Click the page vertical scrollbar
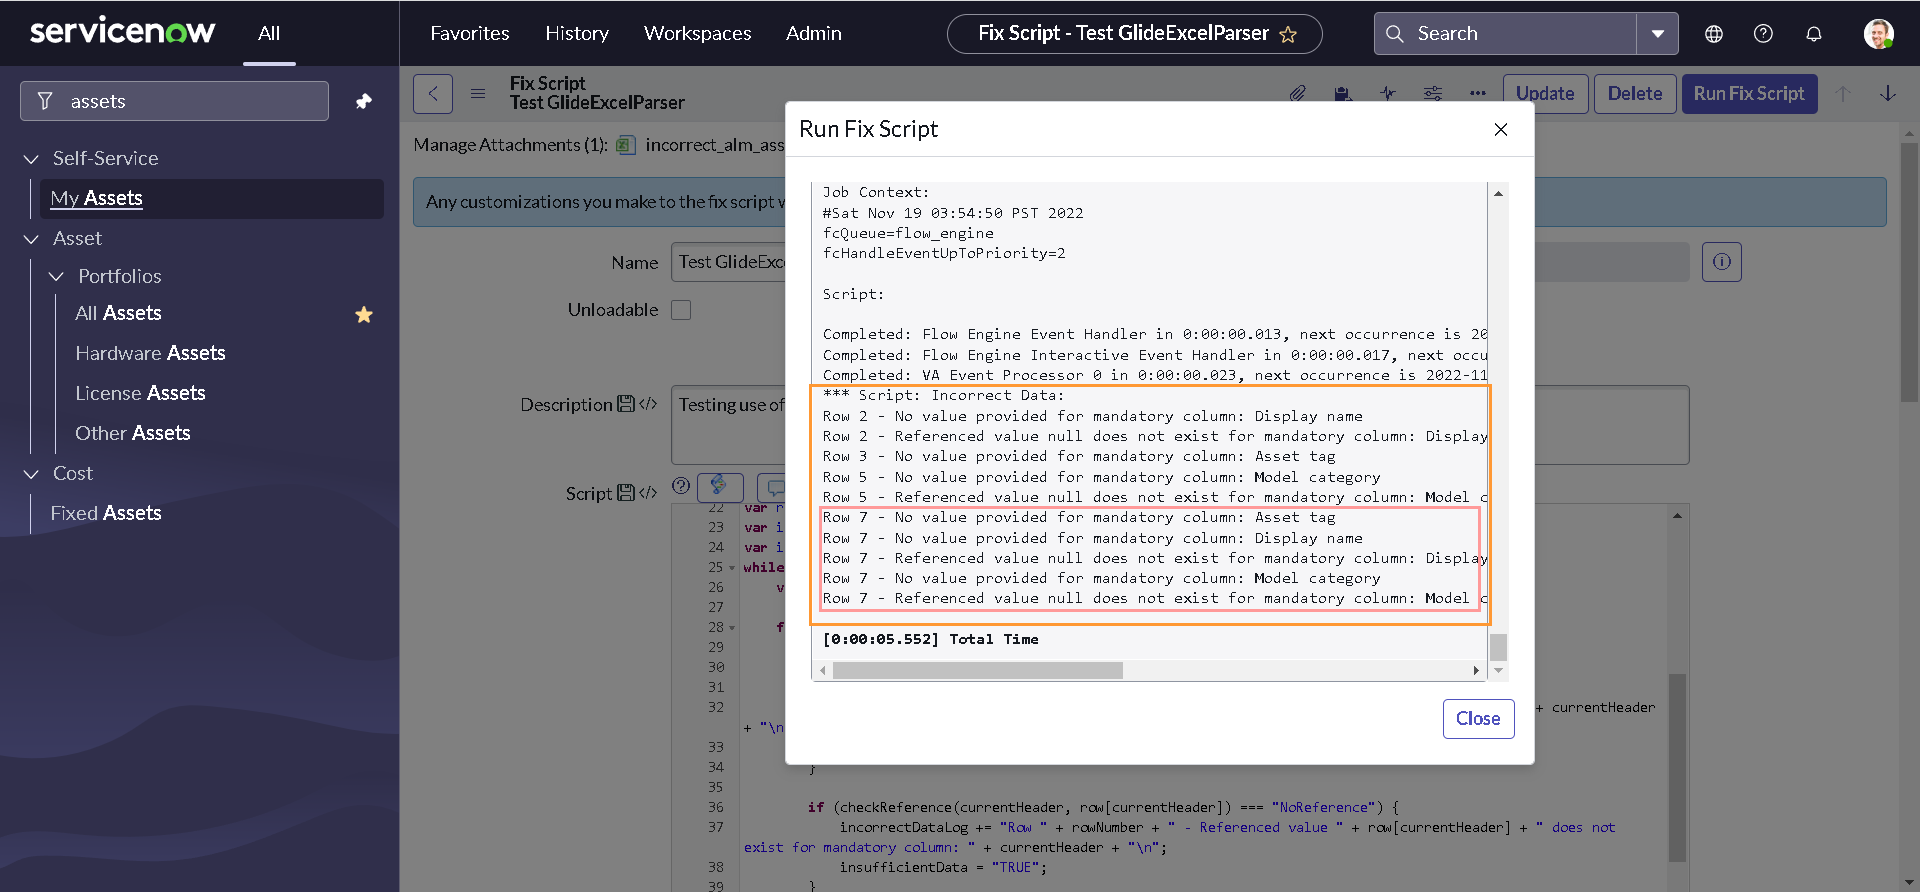Viewport: 1920px width, 892px height. [1909, 272]
